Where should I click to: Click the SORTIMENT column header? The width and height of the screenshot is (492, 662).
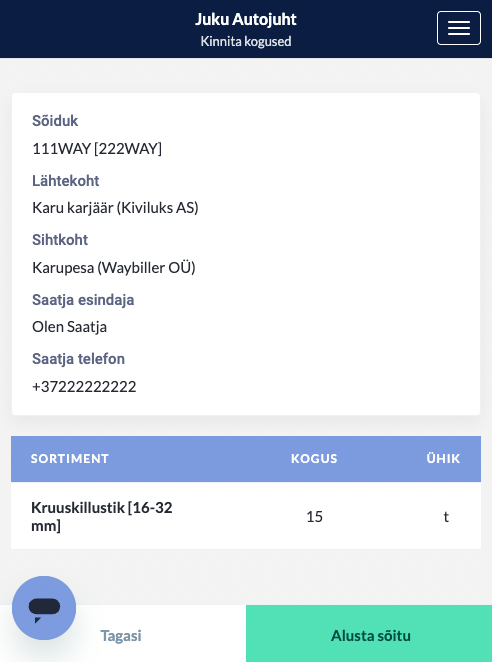pos(70,459)
